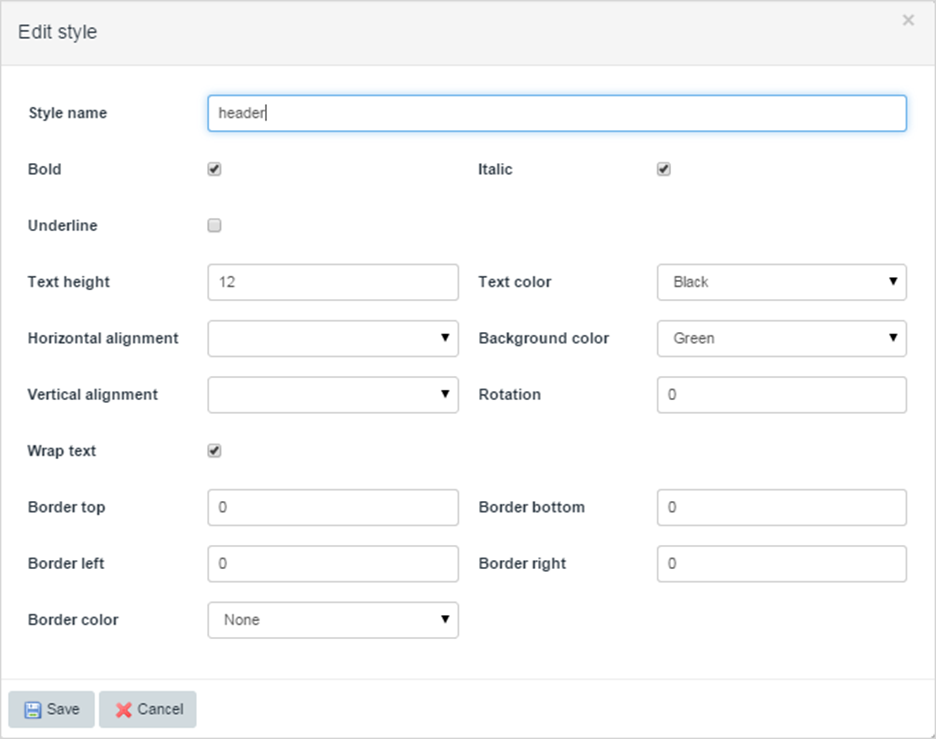Click the floppy disk Save icon
Viewport: 936px width, 739px height.
click(x=36, y=709)
